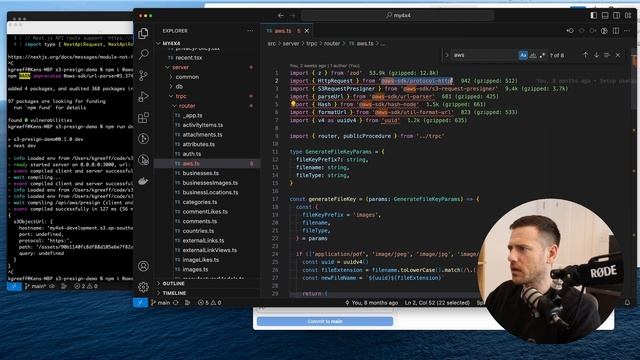
Task: Toggle Match Case in find widget
Action: [523, 55]
